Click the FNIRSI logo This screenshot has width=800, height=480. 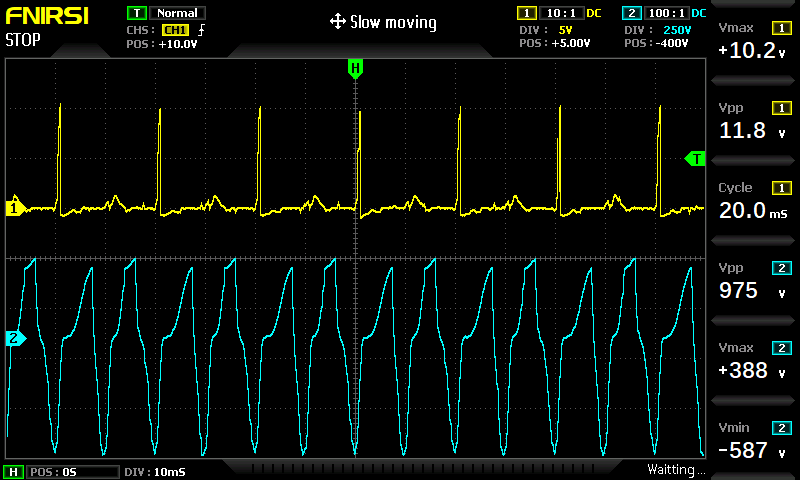(45, 16)
